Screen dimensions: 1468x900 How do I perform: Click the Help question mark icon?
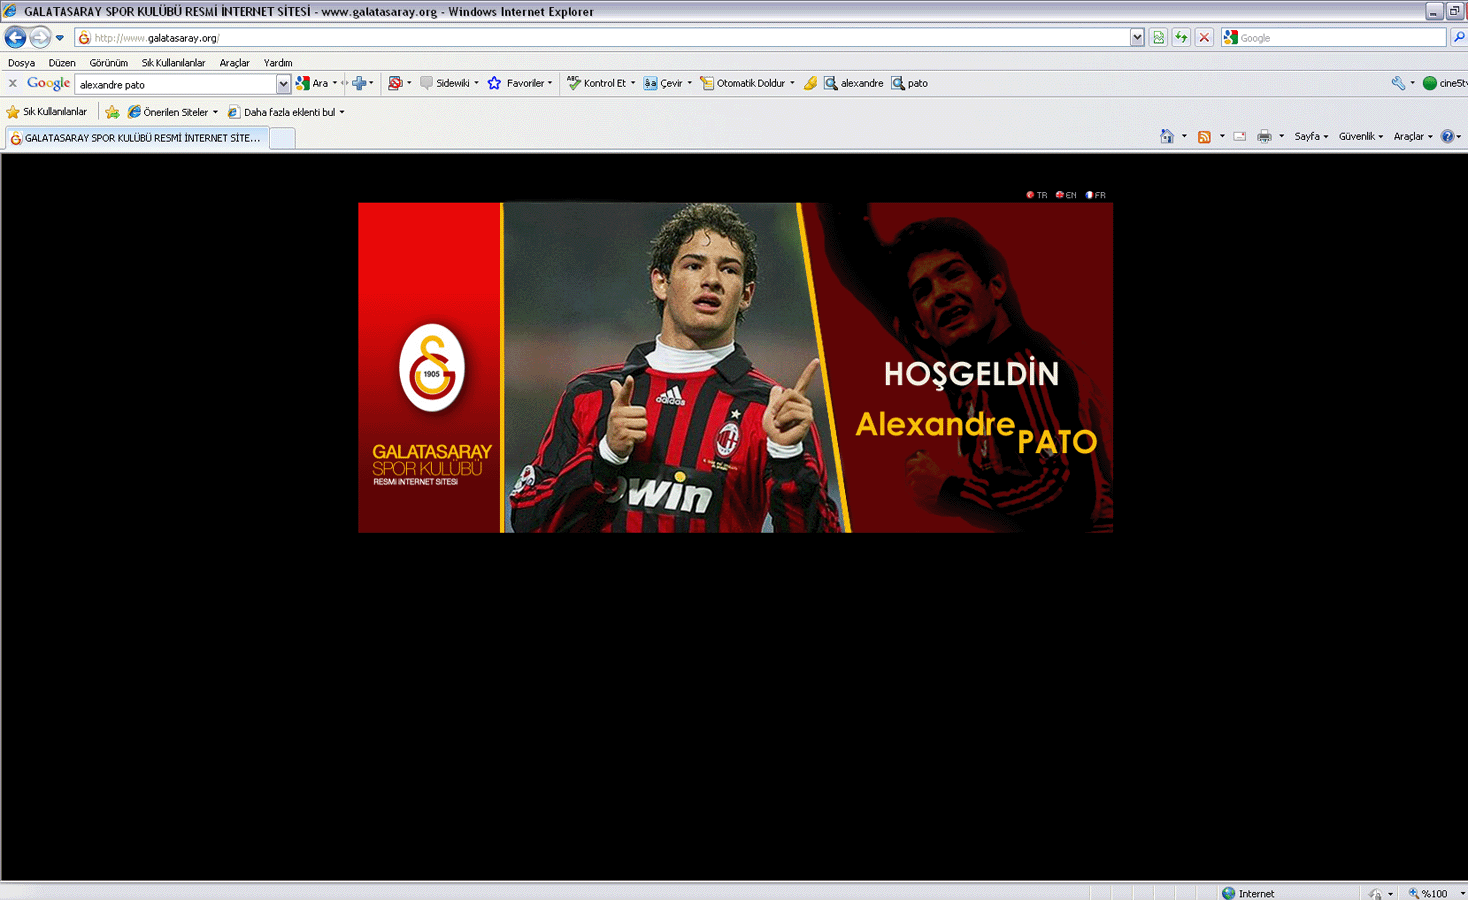(x=1447, y=137)
